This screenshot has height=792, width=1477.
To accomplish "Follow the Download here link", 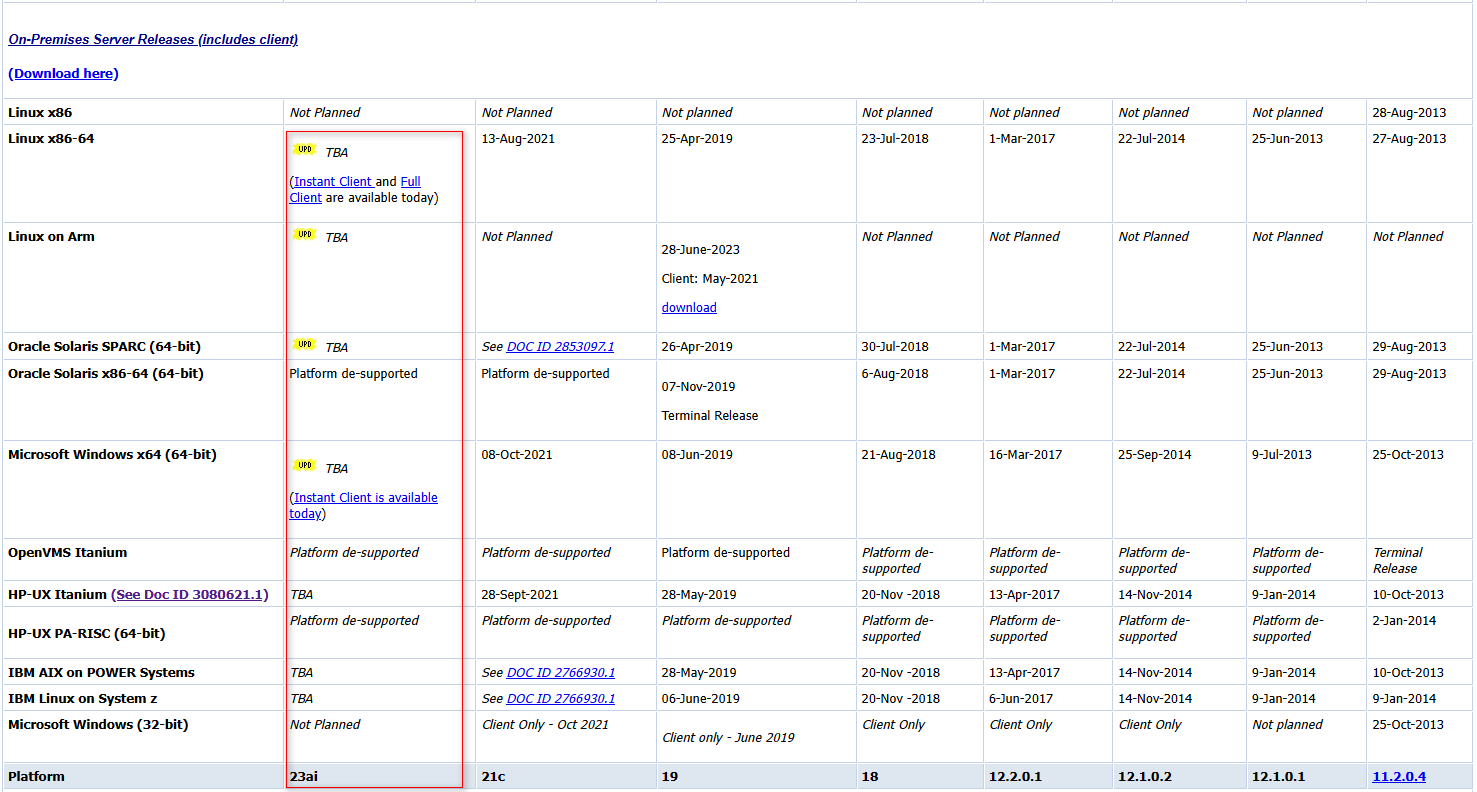I will [x=64, y=74].
